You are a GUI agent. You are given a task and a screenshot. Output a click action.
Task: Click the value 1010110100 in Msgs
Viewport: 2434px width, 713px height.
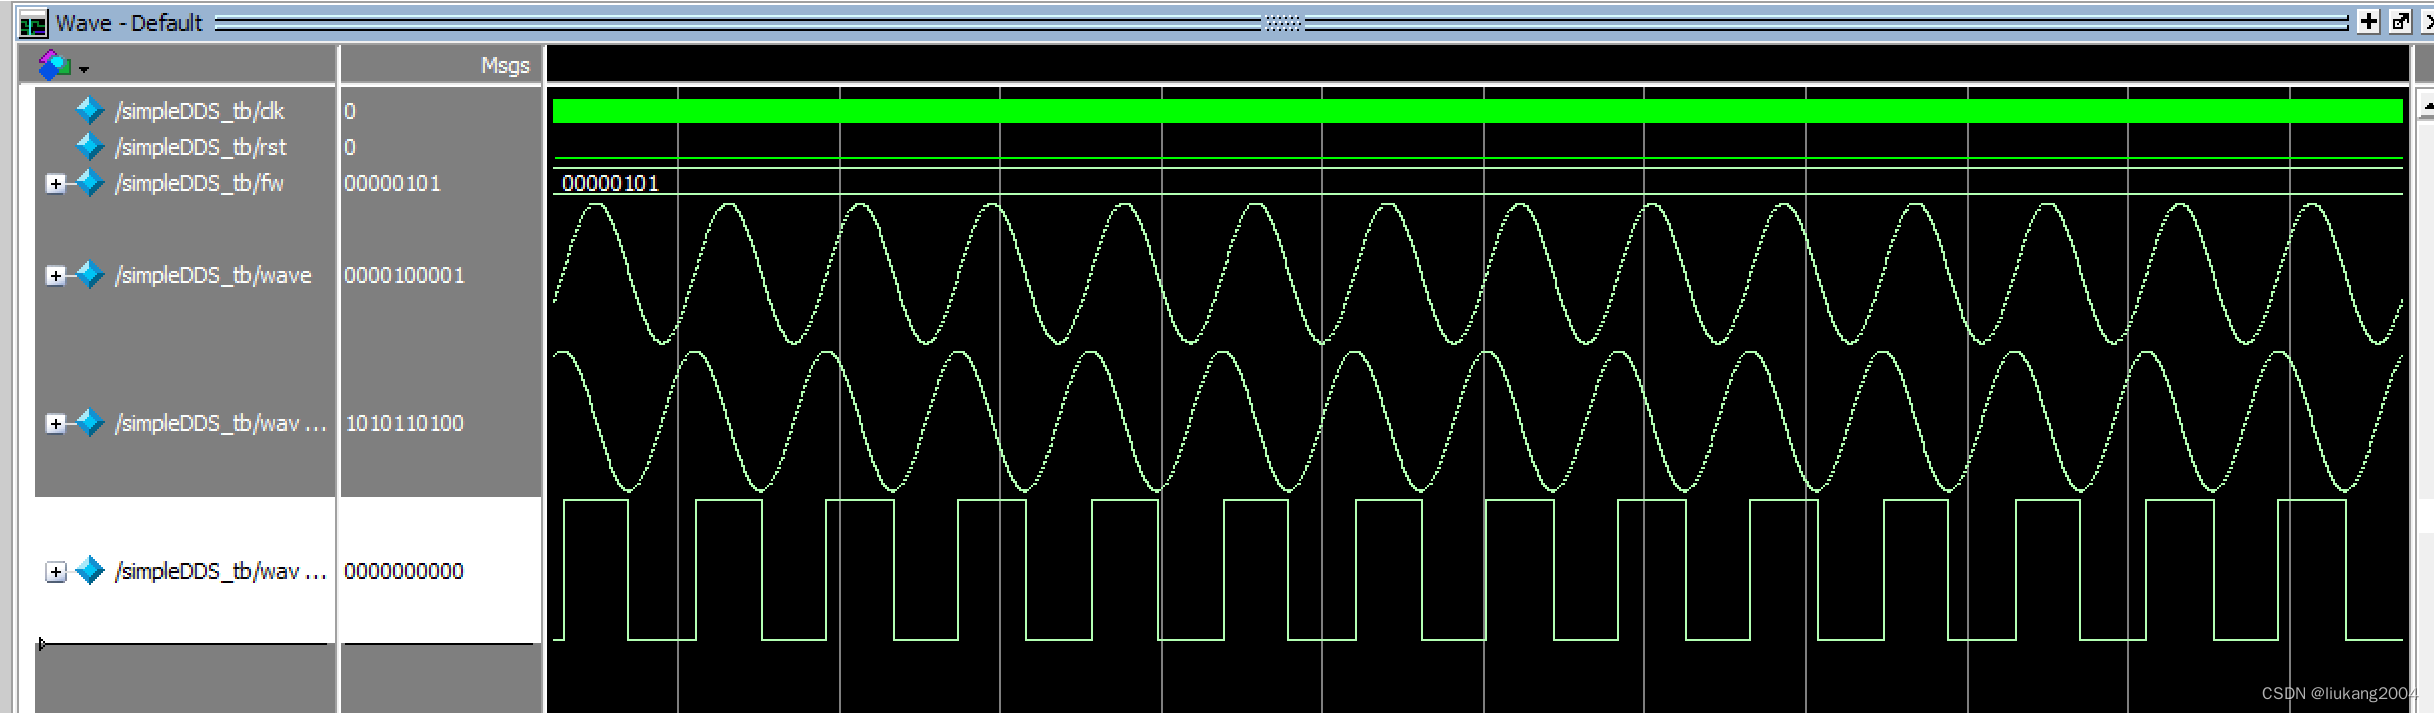tap(405, 423)
